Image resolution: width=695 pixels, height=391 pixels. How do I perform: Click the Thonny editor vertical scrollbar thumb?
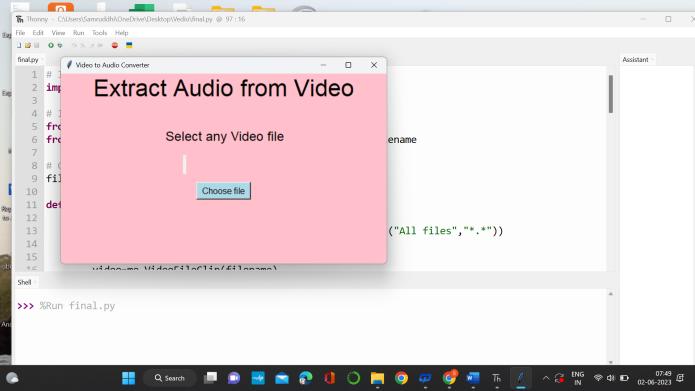click(611, 94)
